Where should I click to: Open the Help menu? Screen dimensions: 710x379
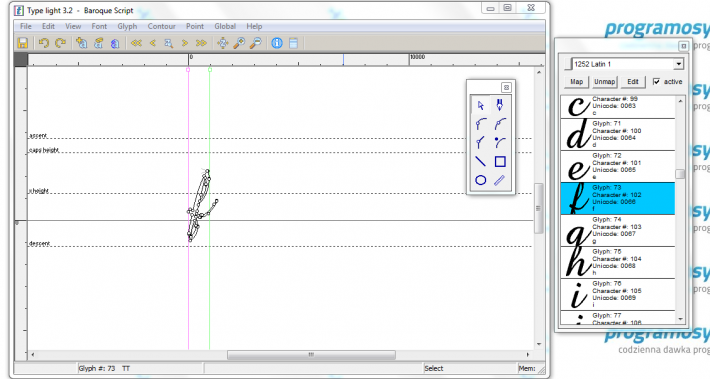click(254, 26)
